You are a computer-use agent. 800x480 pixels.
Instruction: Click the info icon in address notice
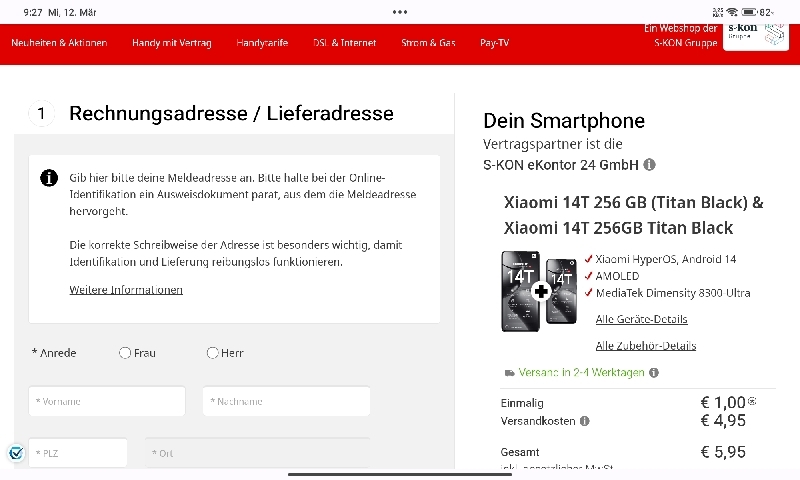49,178
